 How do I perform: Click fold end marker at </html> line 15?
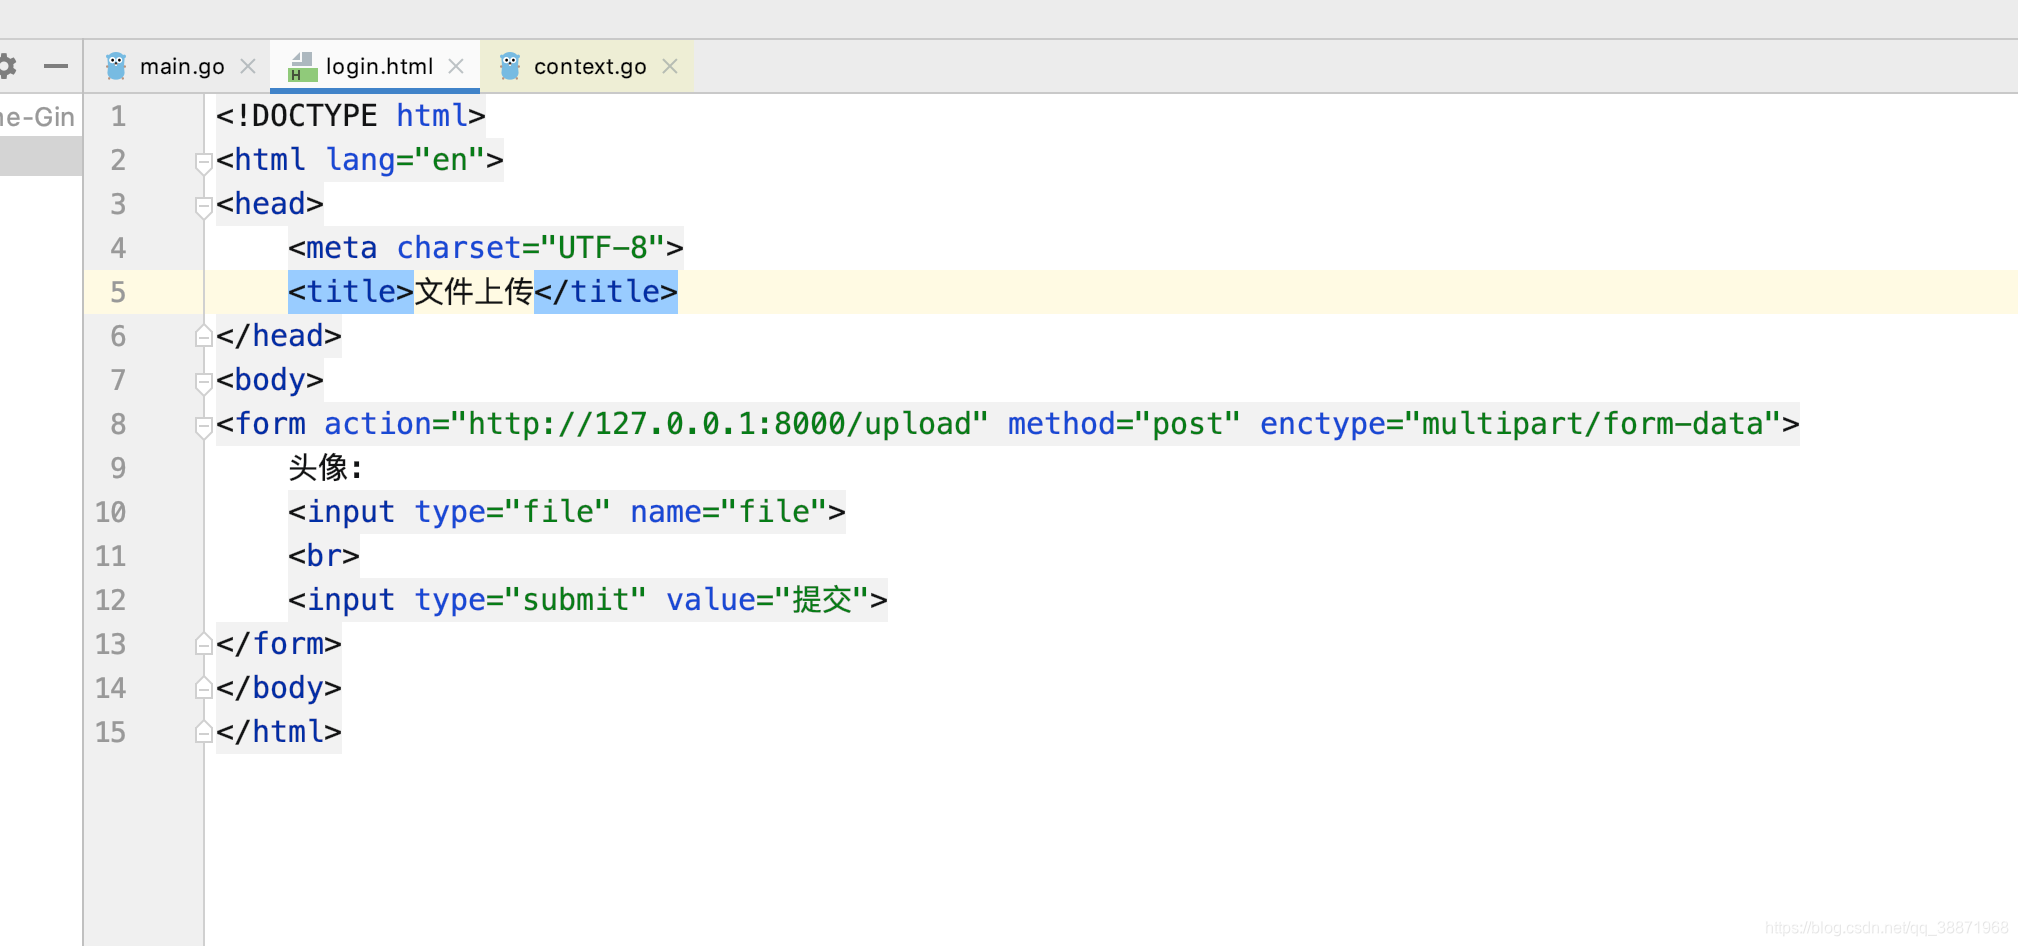tap(203, 732)
